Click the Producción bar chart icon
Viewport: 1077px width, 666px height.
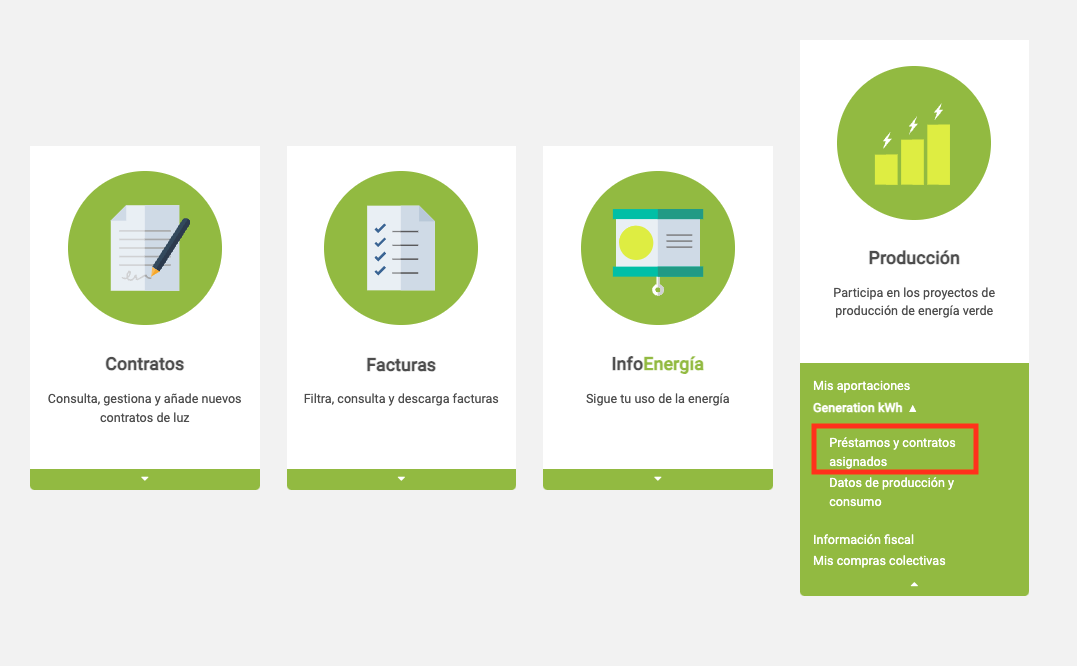tap(914, 143)
